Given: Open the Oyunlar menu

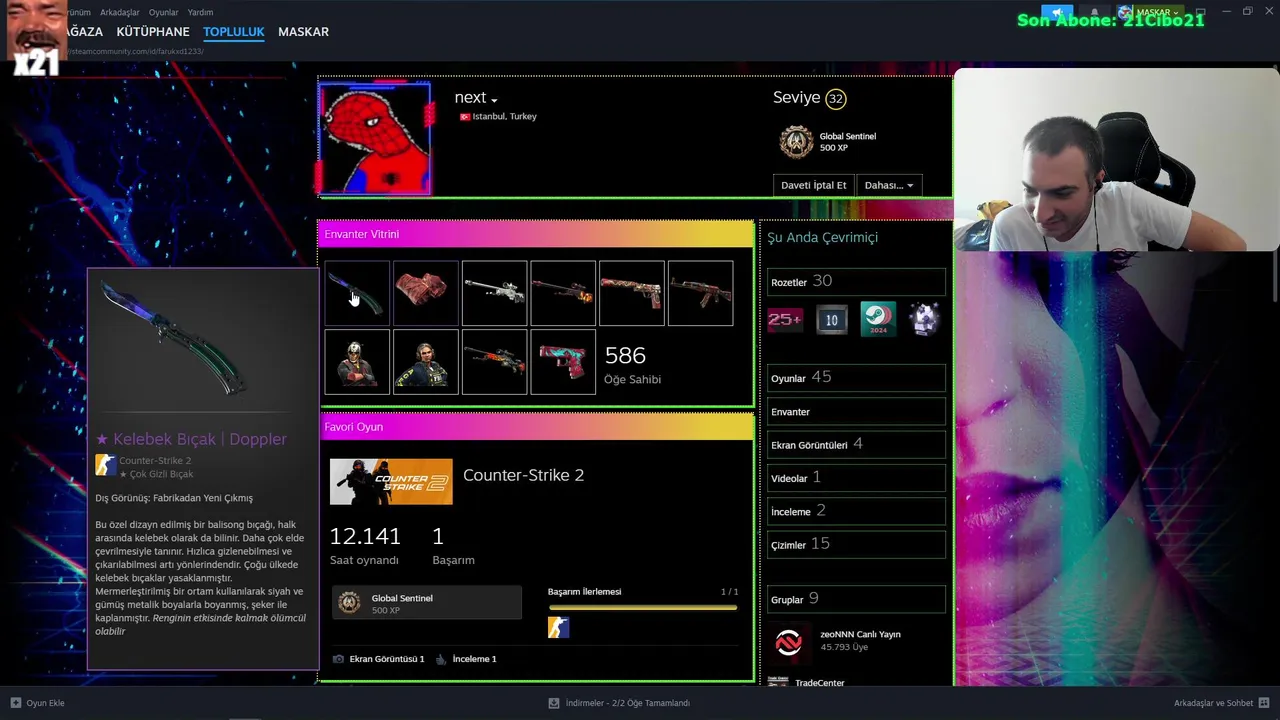Looking at the screenshot, I should tap(164, 12).
